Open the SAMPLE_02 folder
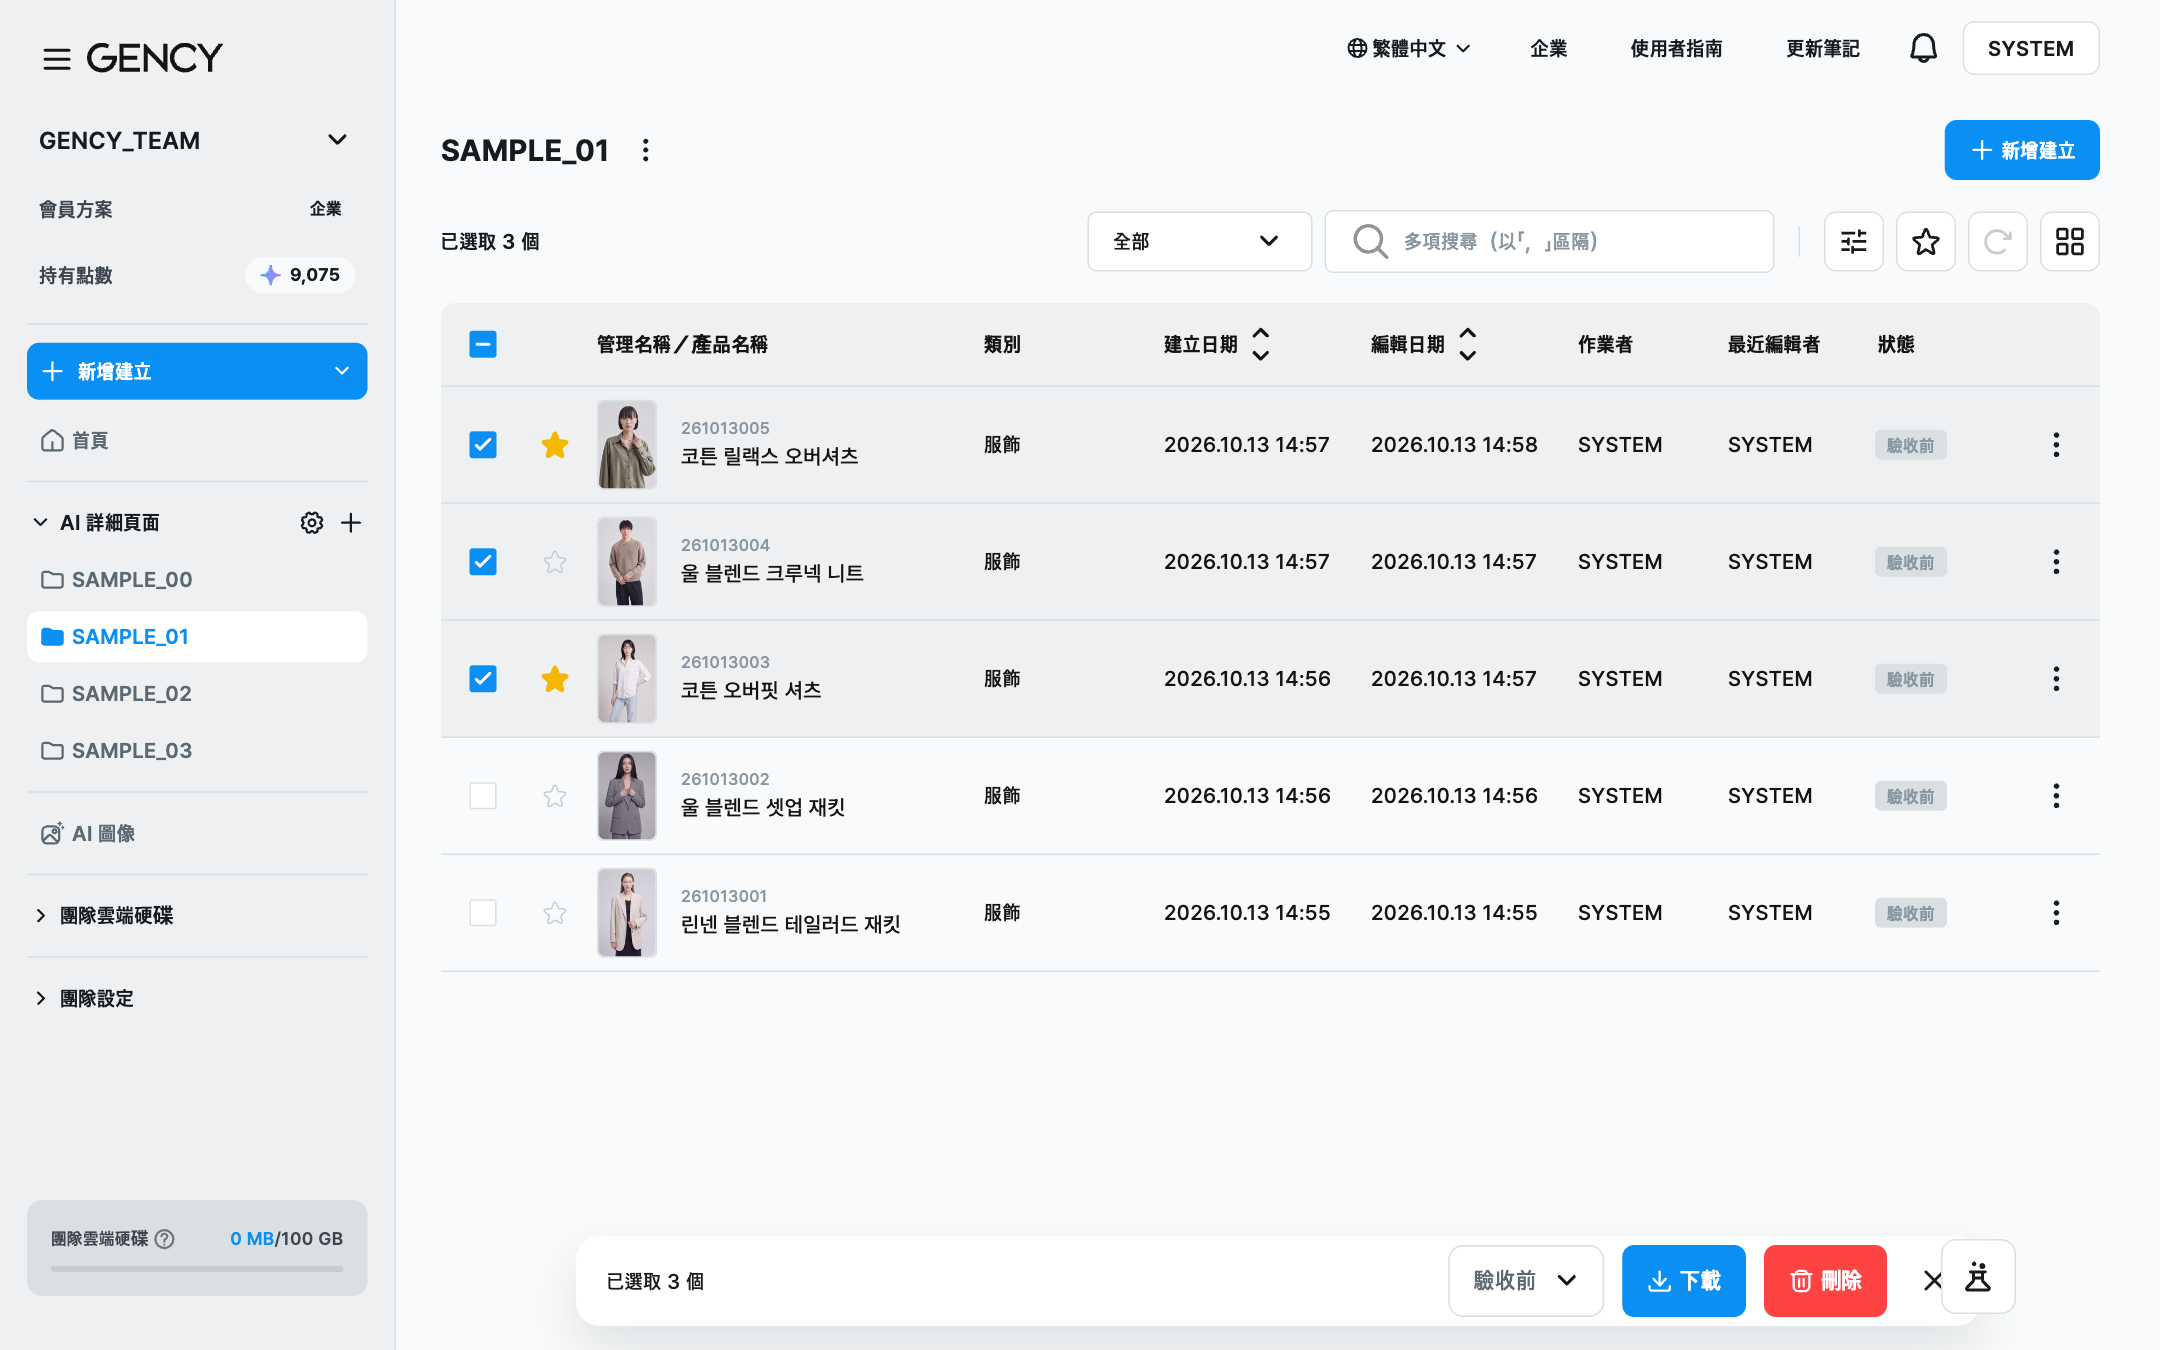Screen dimensions: 2160x1350 click(197, 694)
